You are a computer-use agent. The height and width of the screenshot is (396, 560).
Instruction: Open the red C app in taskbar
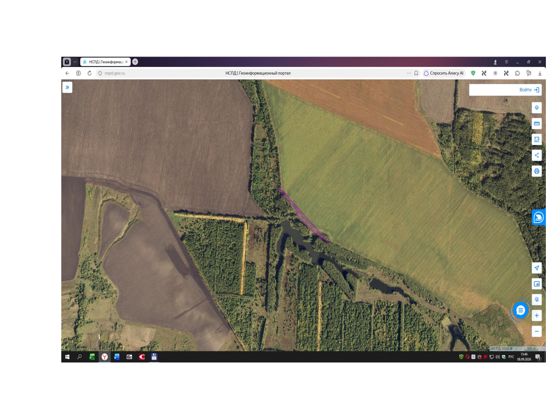[x=141, y=357]
